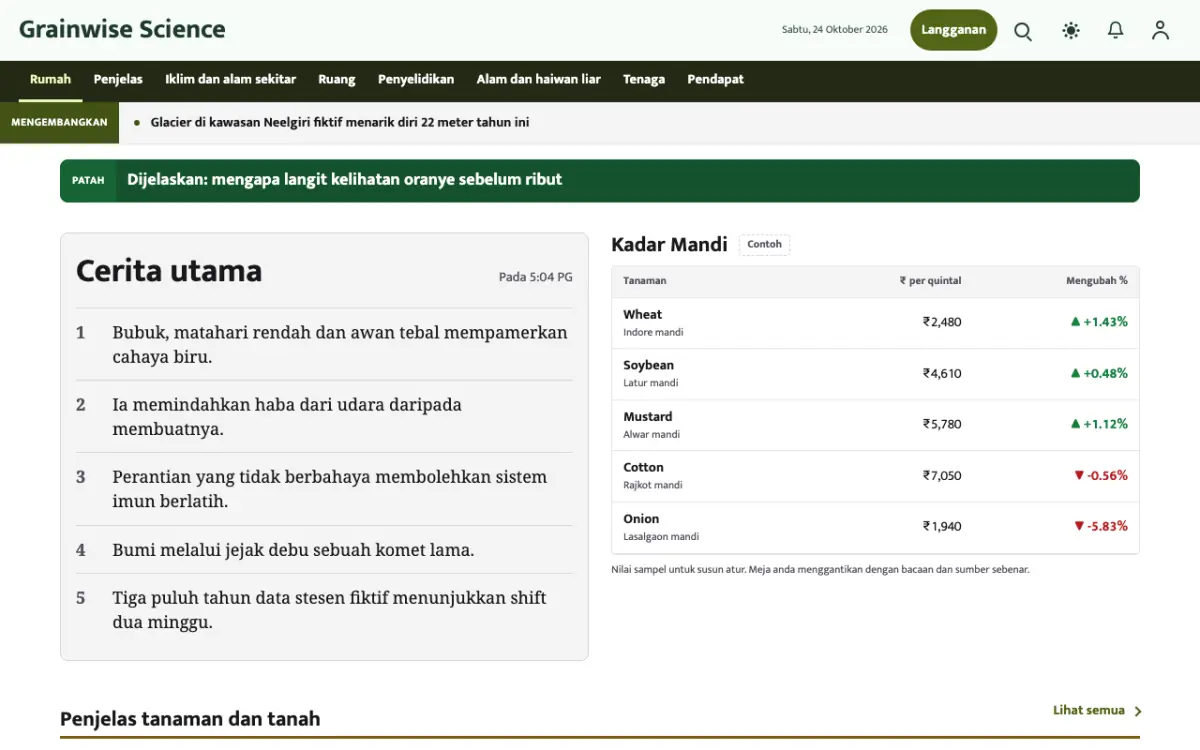Click the Soybean change +0.48%
This screenshot has height=750, width=1200.
(1099, 373)
